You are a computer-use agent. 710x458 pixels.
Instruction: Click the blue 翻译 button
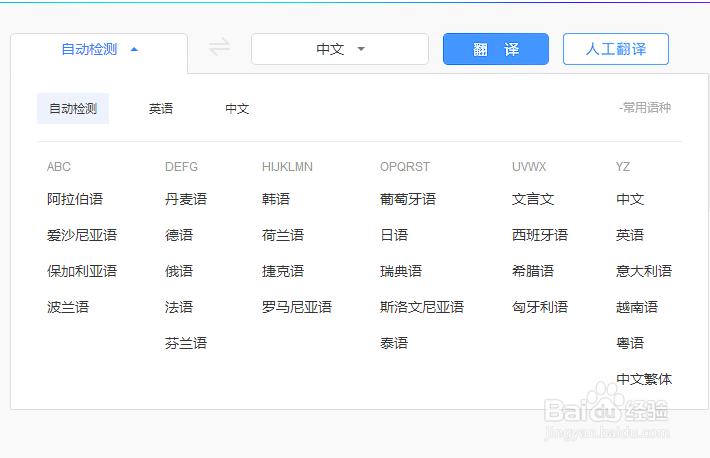click(496, 49)
